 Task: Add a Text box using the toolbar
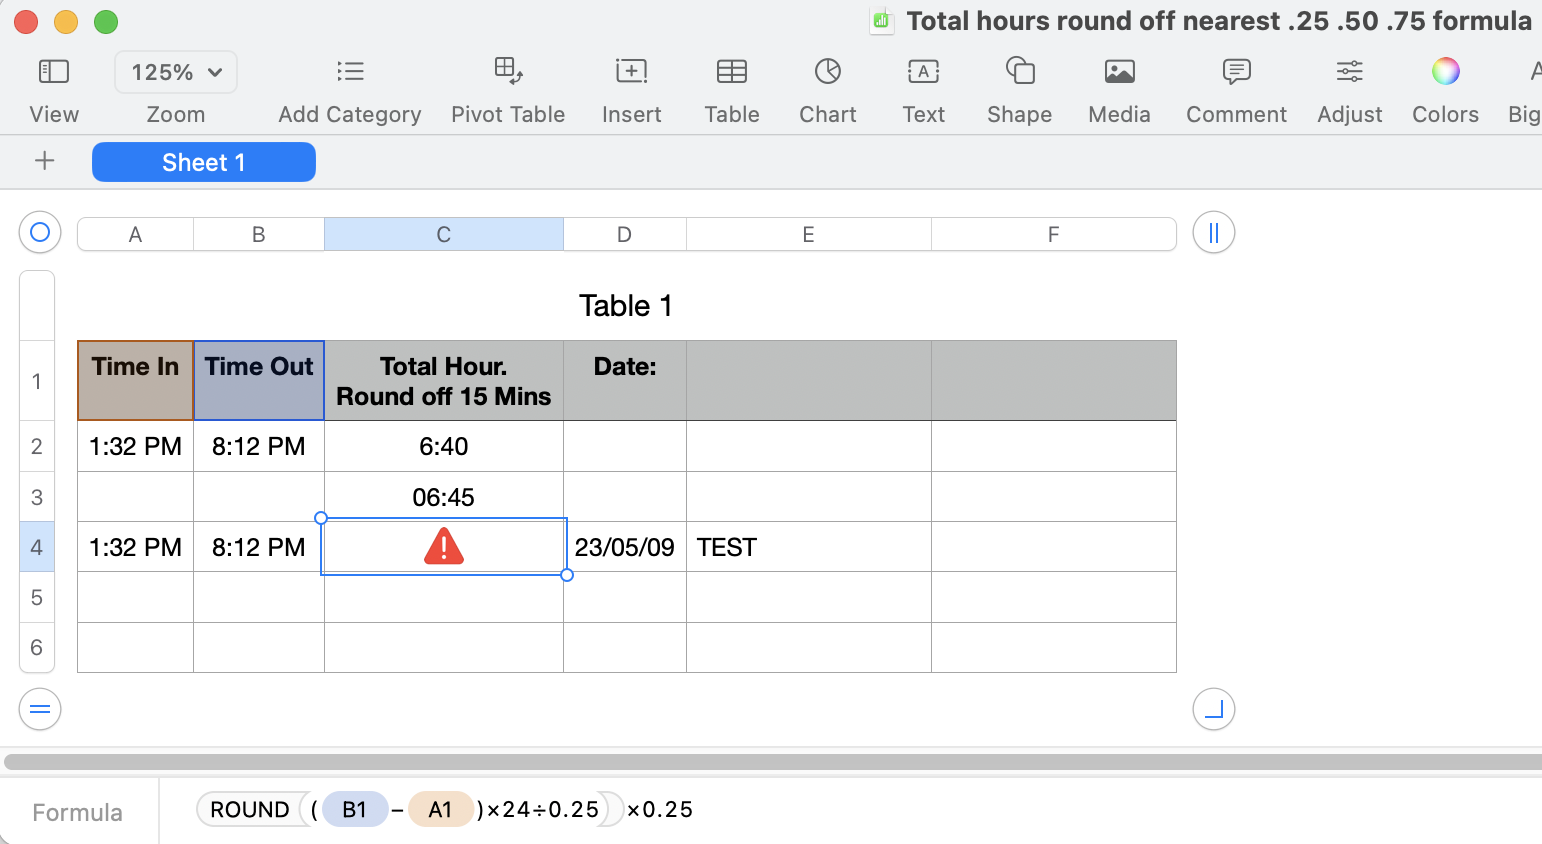coord(922,85)
